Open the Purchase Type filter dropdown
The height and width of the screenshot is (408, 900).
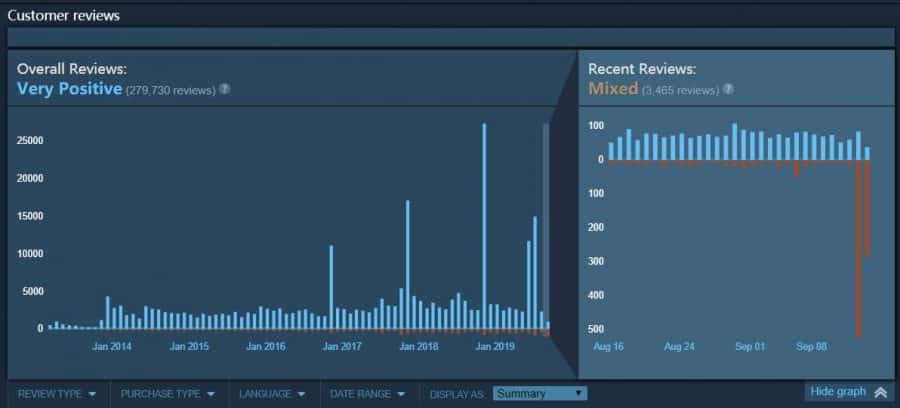(167, 394)
